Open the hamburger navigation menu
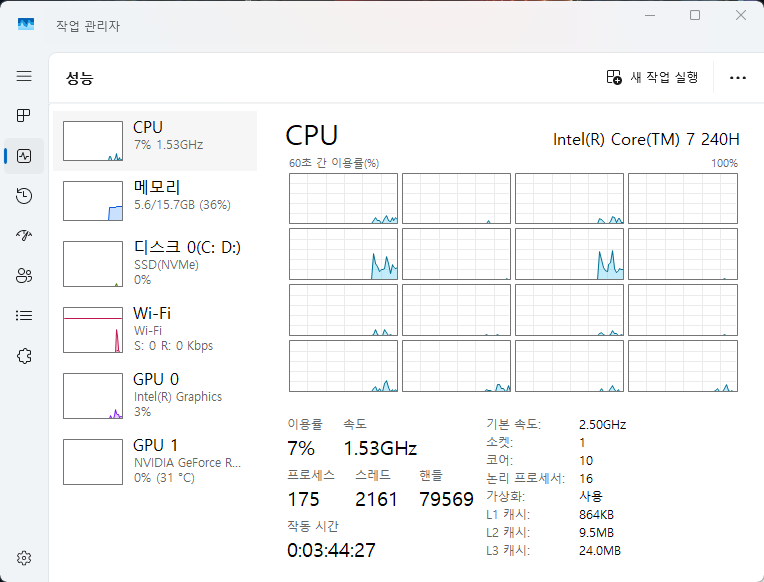 tap(24, 76)
